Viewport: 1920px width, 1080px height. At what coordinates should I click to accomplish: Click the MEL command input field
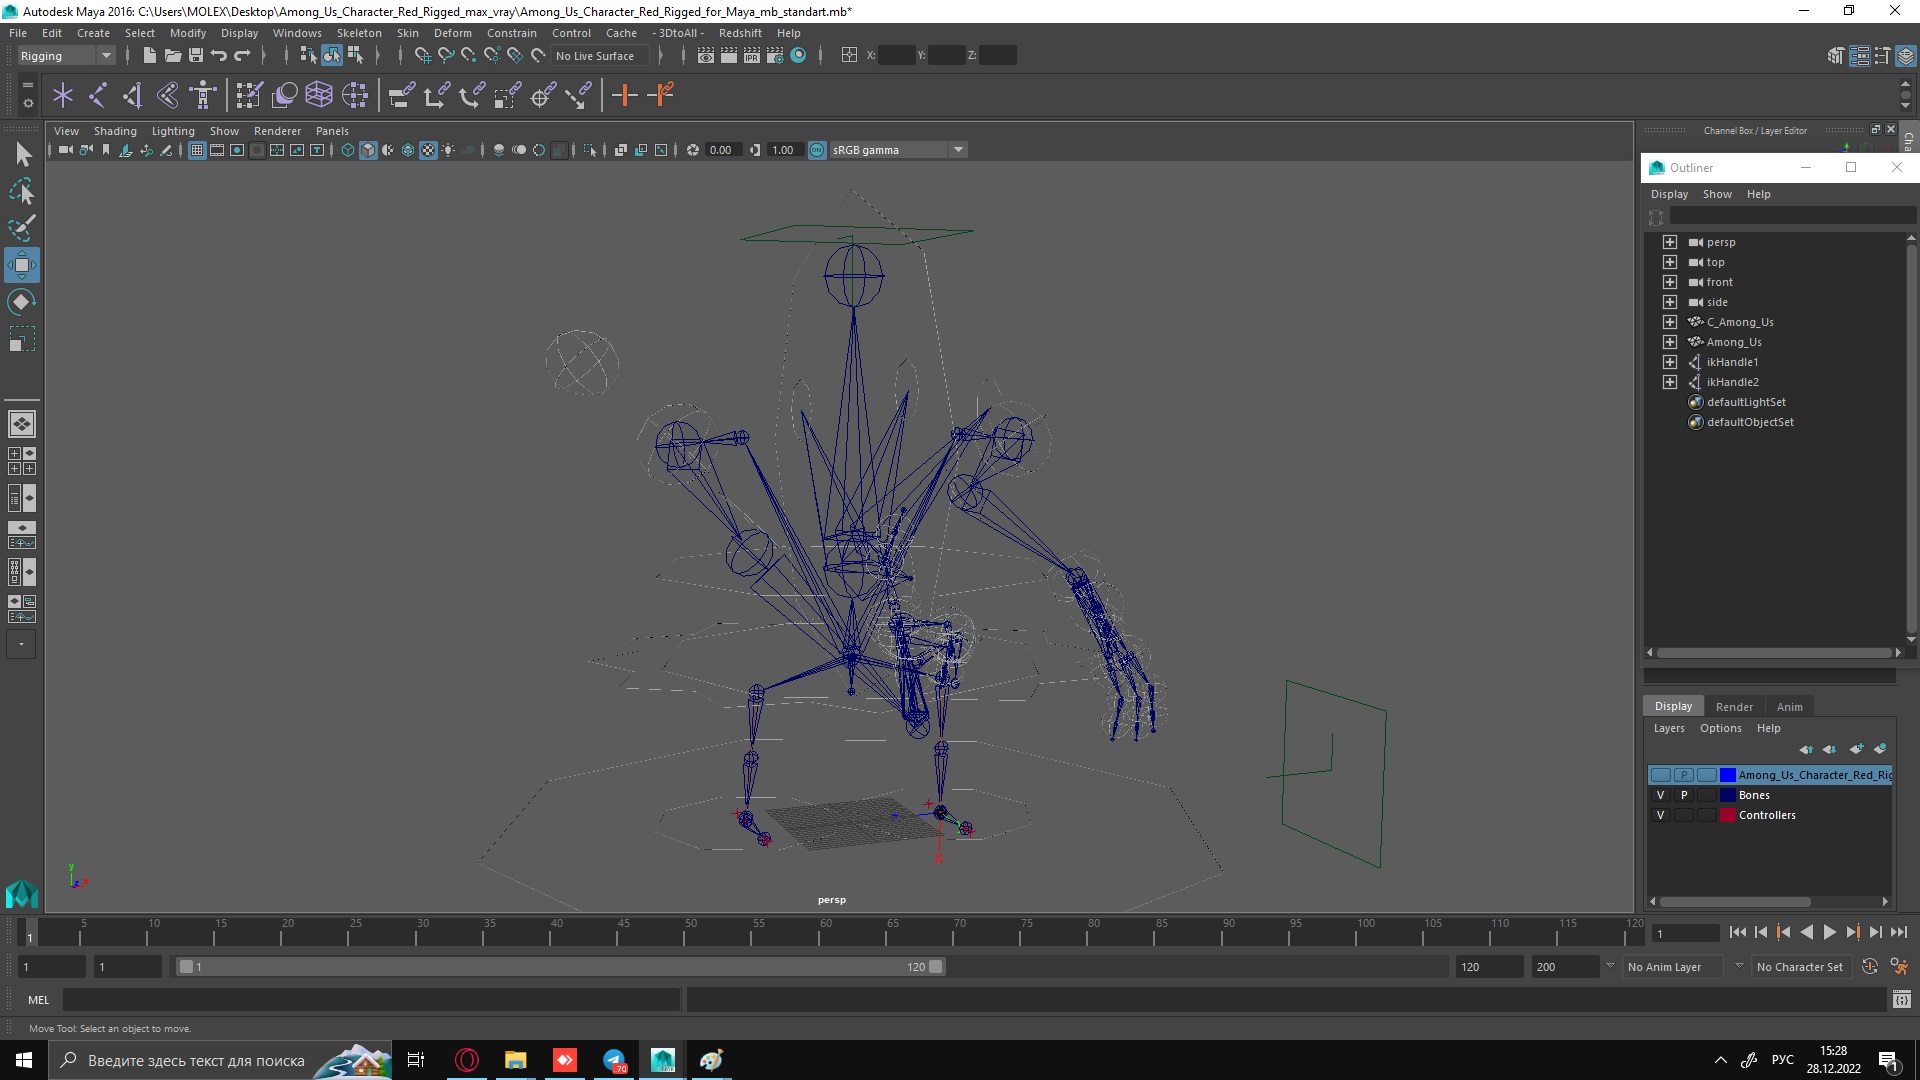pos(370,1000)
